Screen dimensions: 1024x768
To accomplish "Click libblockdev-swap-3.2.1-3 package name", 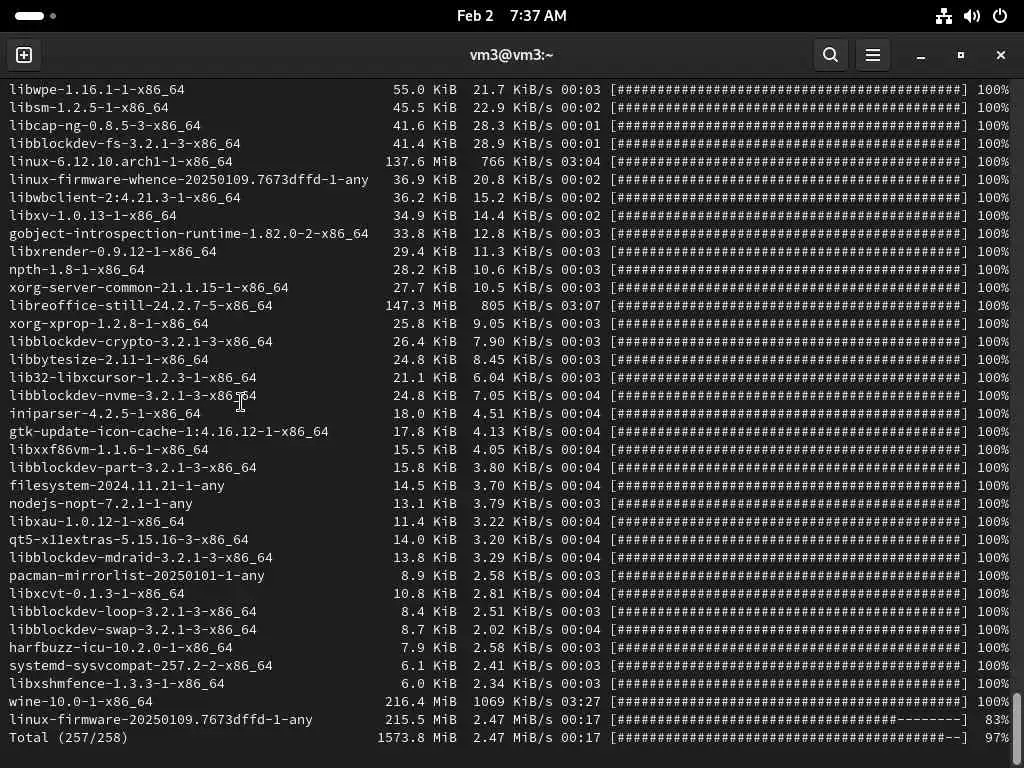I will 133,630.
